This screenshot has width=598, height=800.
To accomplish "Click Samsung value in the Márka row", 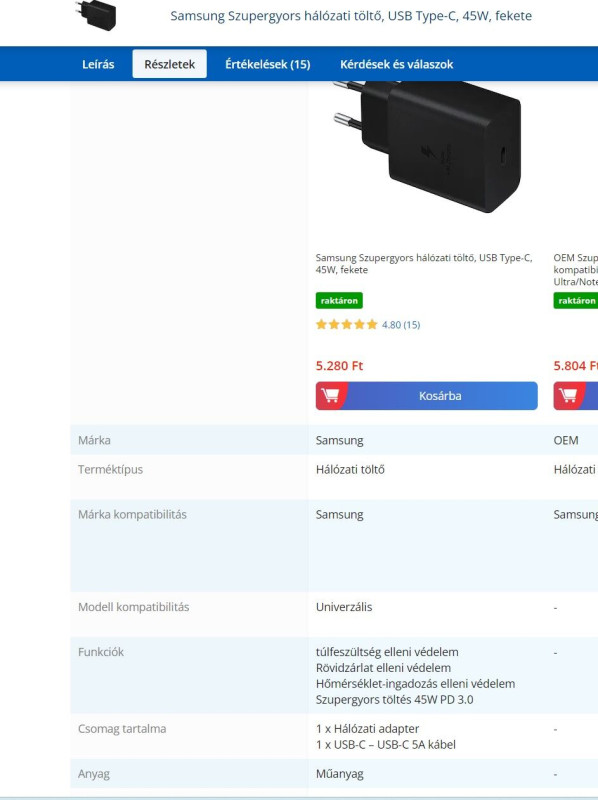I will [x=339, y=440].
